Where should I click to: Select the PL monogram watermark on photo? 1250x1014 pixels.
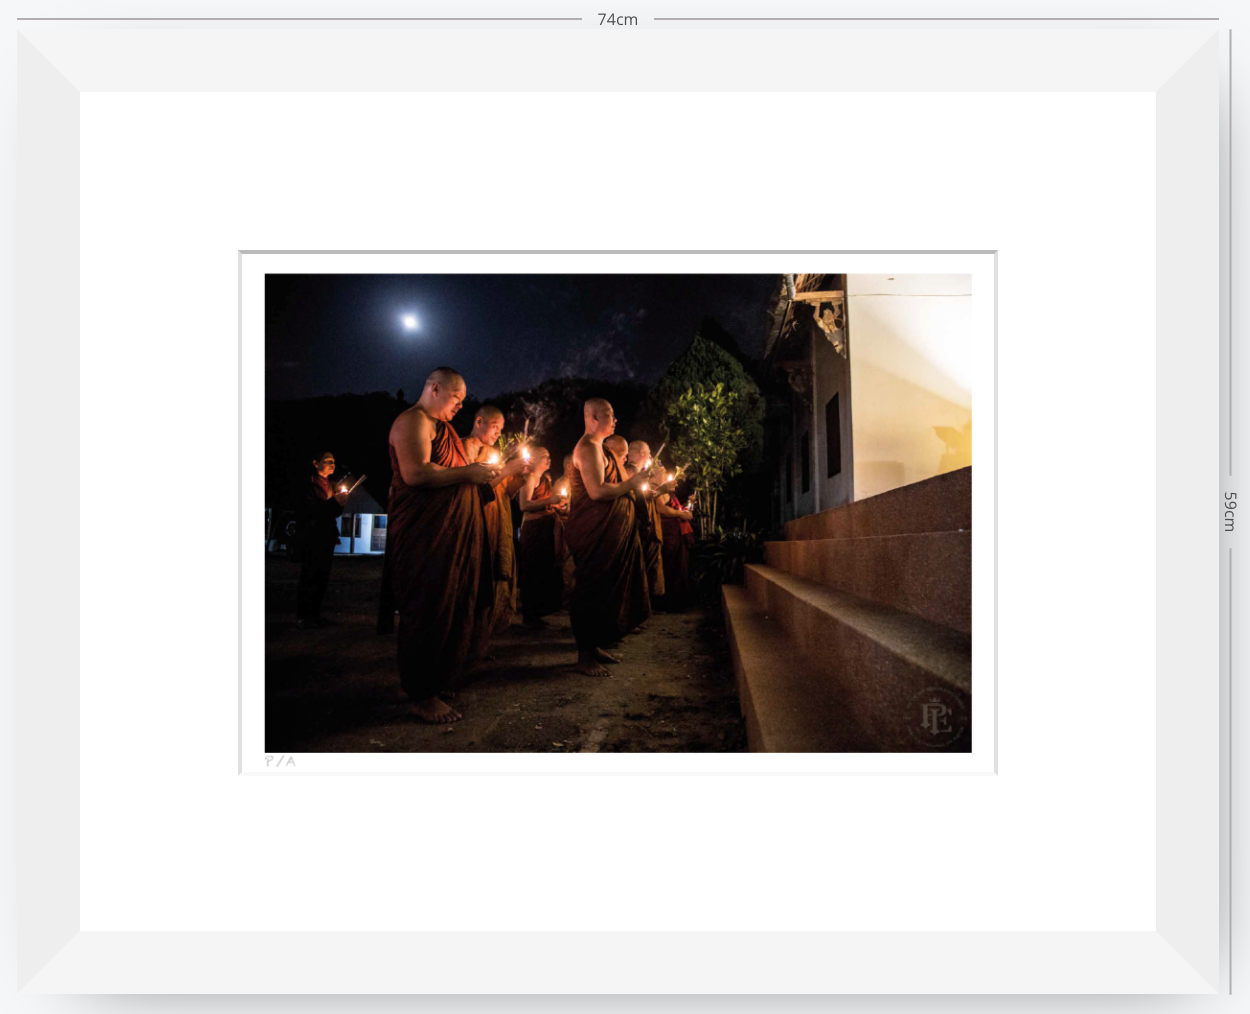(x=935, y=717)
